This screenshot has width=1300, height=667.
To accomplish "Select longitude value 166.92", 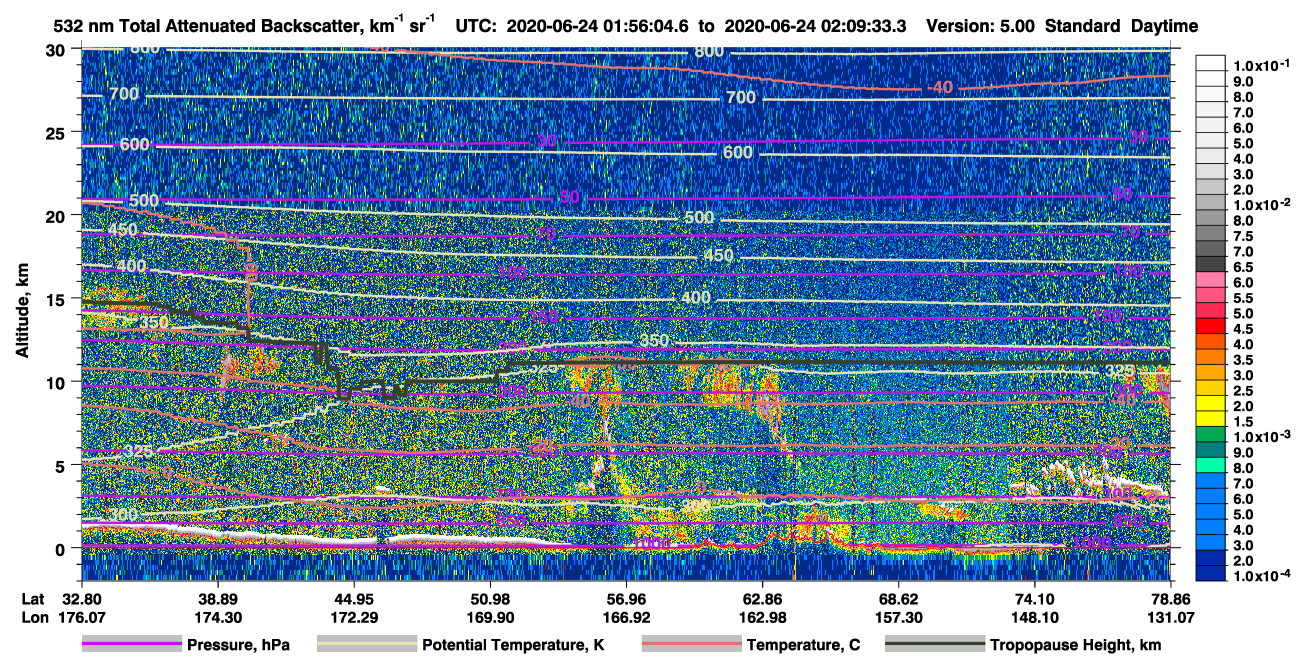I will click(626, 617).
